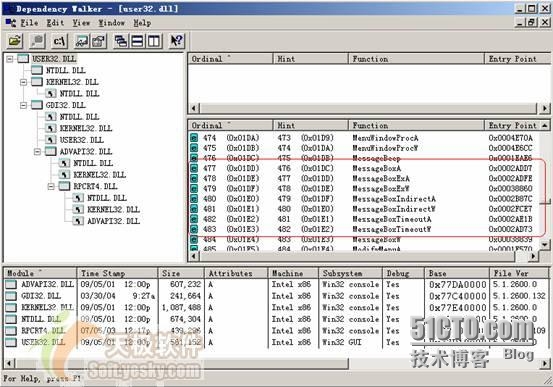Open the View menu
This screenshot has height=387, width=553.
coord(81,23)
